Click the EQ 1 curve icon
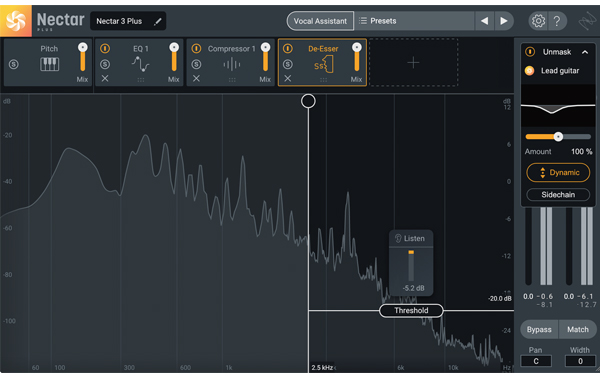Viewport: 600px width, 380px height. [140, 64]
